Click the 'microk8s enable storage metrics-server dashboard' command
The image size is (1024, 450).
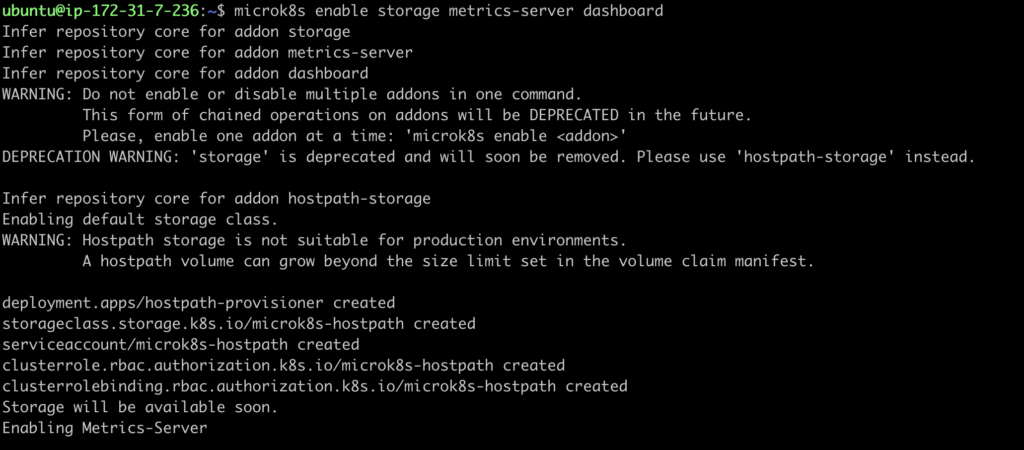pos(449,11)
